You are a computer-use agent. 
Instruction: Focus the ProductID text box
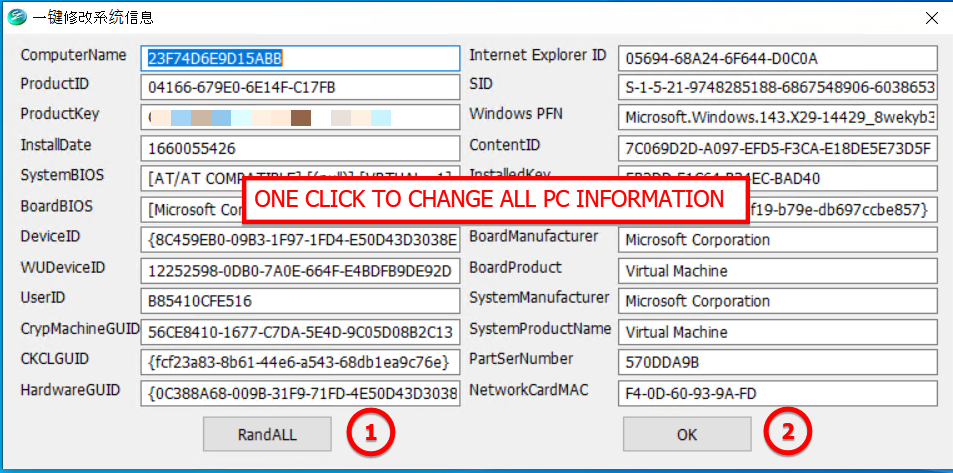(x=300, y=88)
